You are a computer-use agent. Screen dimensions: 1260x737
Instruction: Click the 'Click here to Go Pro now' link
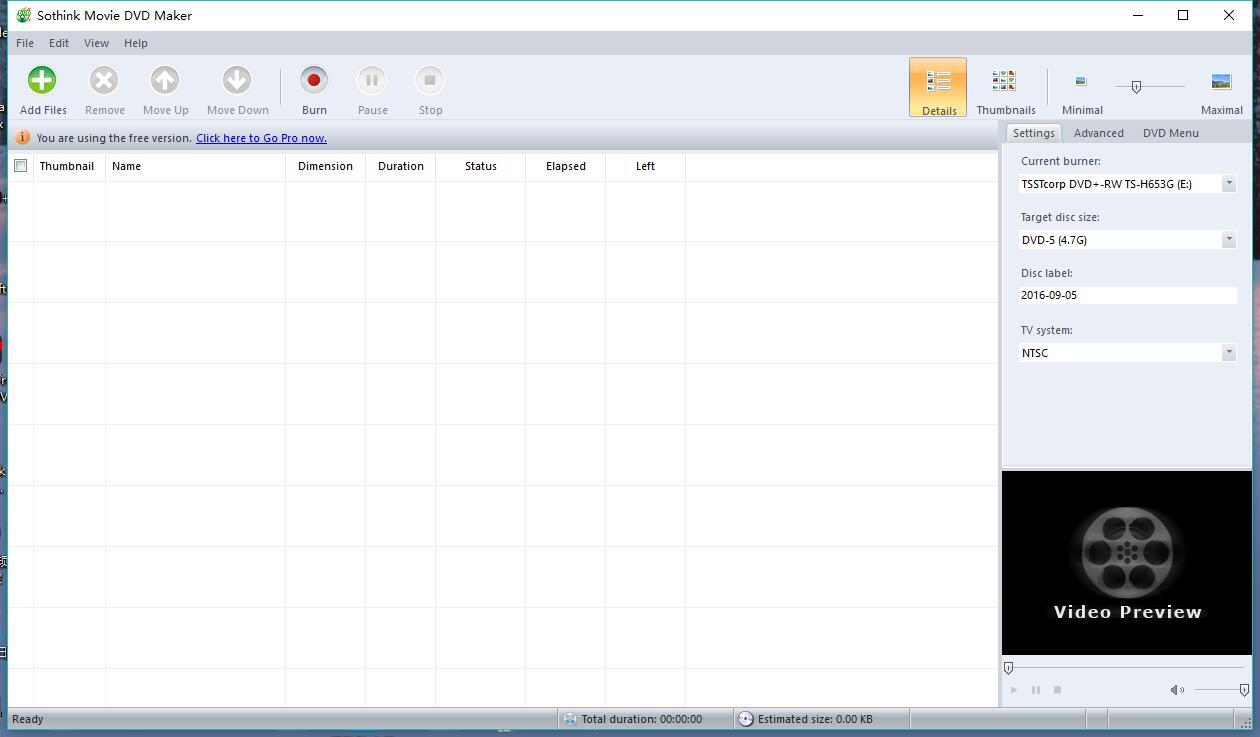(261, 138)
